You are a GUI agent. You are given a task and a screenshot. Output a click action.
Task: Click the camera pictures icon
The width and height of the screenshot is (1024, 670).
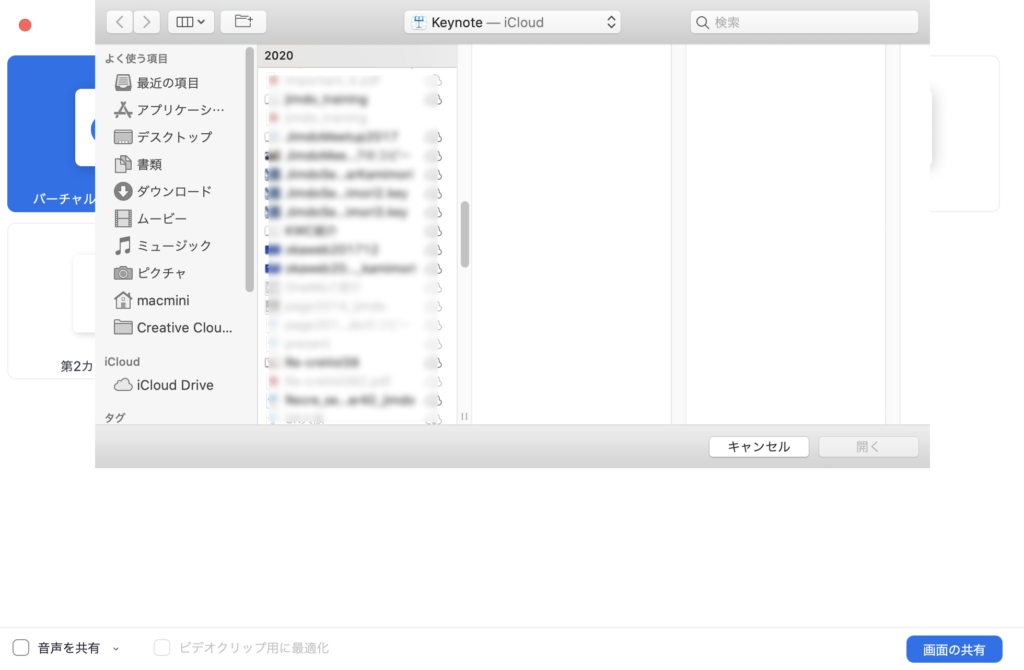tap(123, 273)
